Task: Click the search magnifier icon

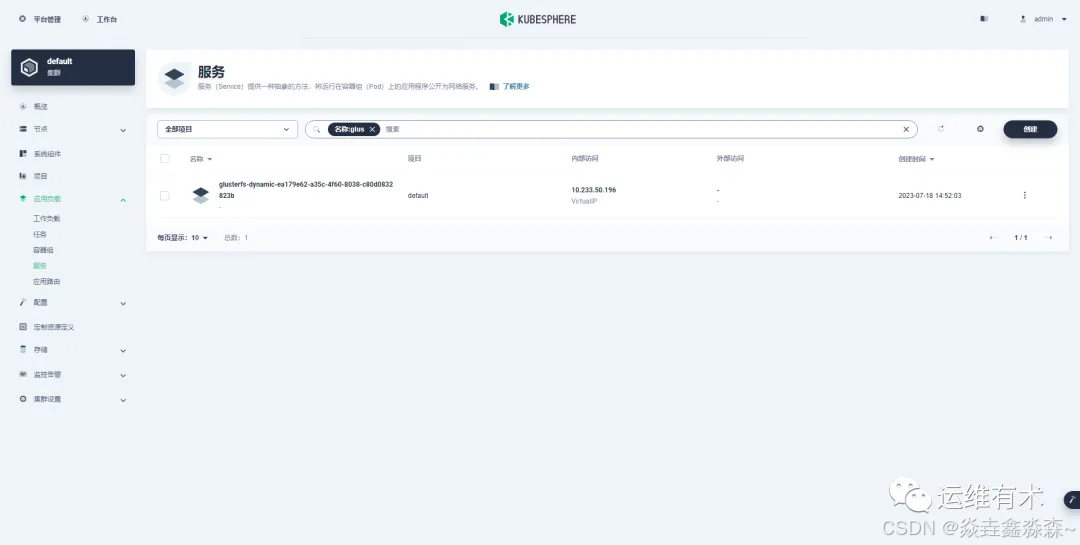Action: pos(317,130)
